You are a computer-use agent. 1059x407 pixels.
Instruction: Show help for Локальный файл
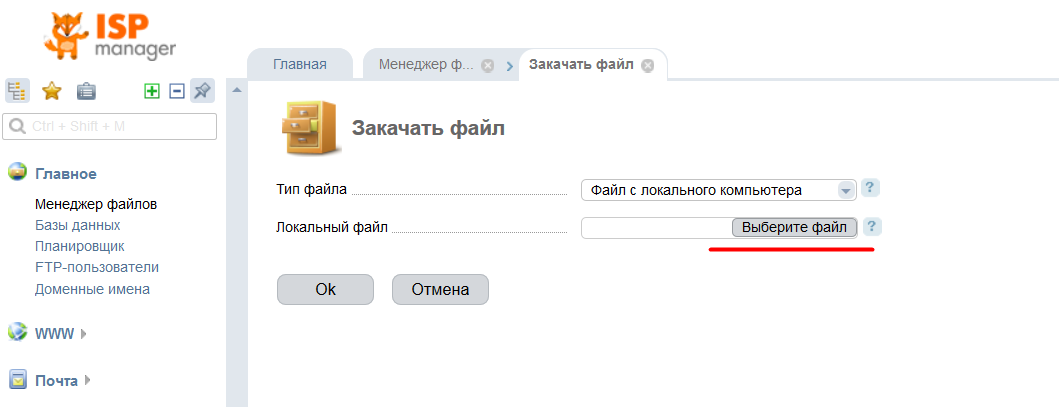873,227
